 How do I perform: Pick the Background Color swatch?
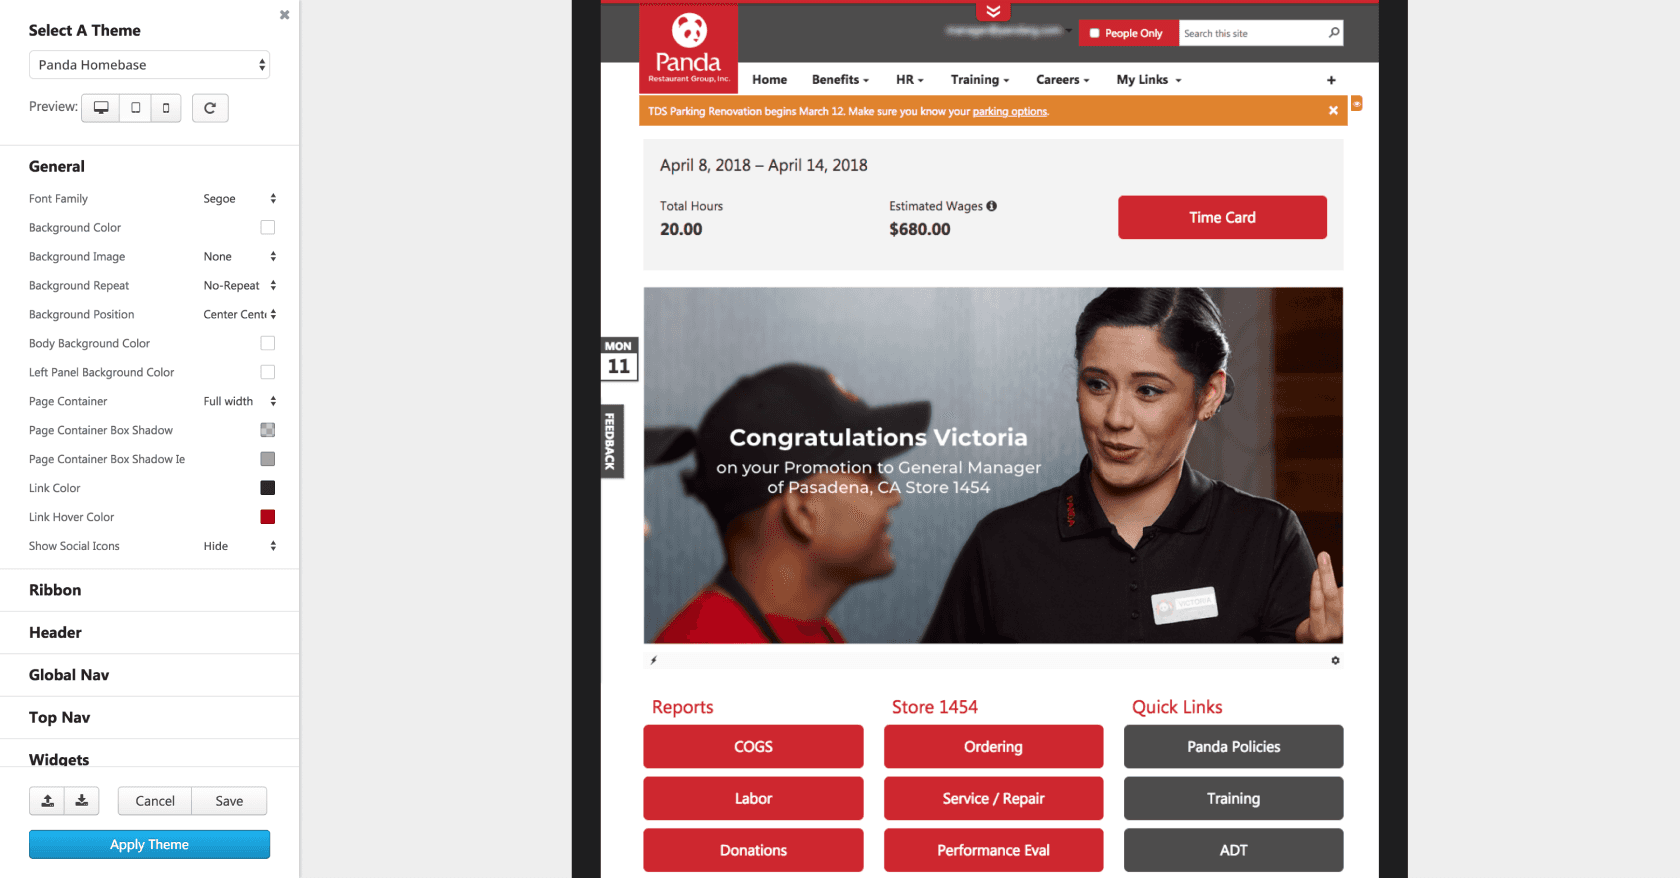point(268,228)
